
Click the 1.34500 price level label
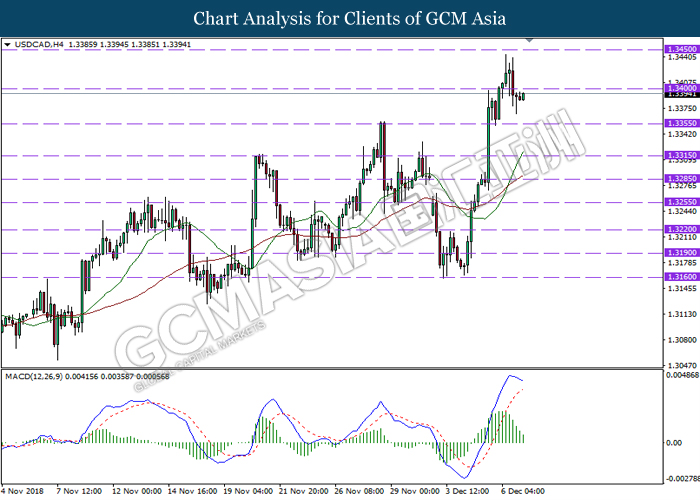tap(681, 49)
